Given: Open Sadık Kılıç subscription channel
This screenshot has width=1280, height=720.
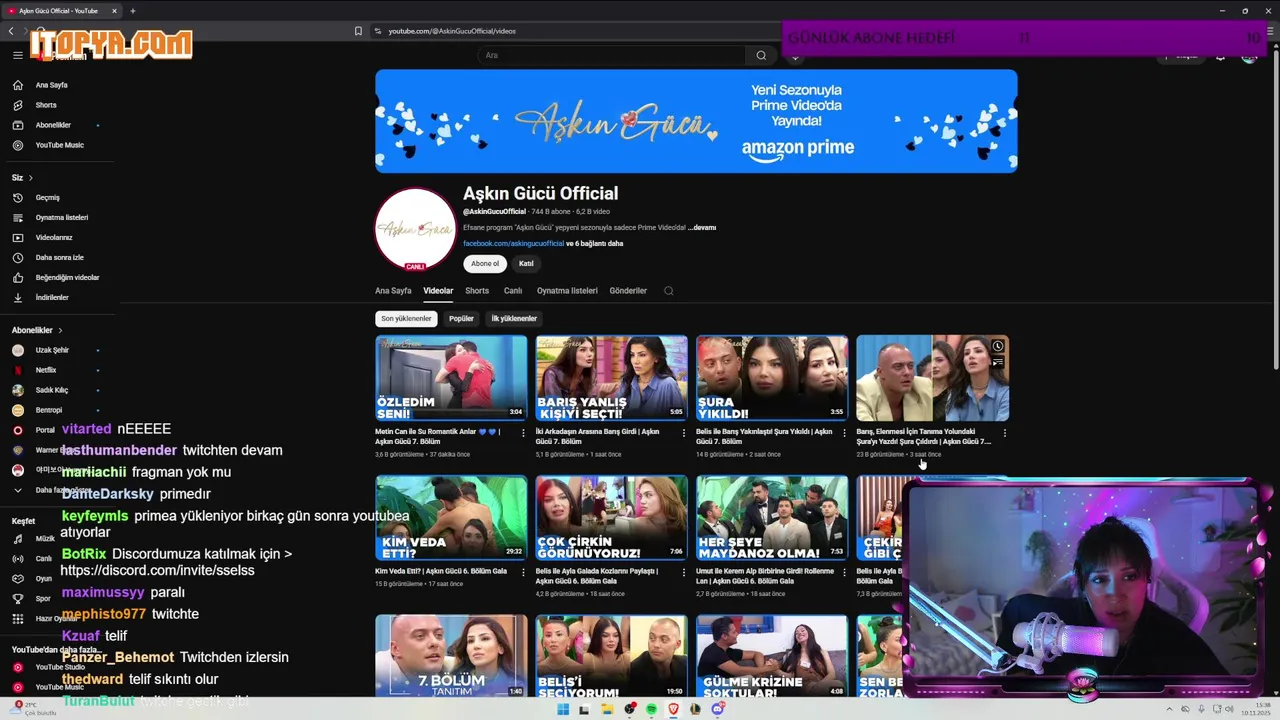Looking at the screenshot, I should point(52,390).
